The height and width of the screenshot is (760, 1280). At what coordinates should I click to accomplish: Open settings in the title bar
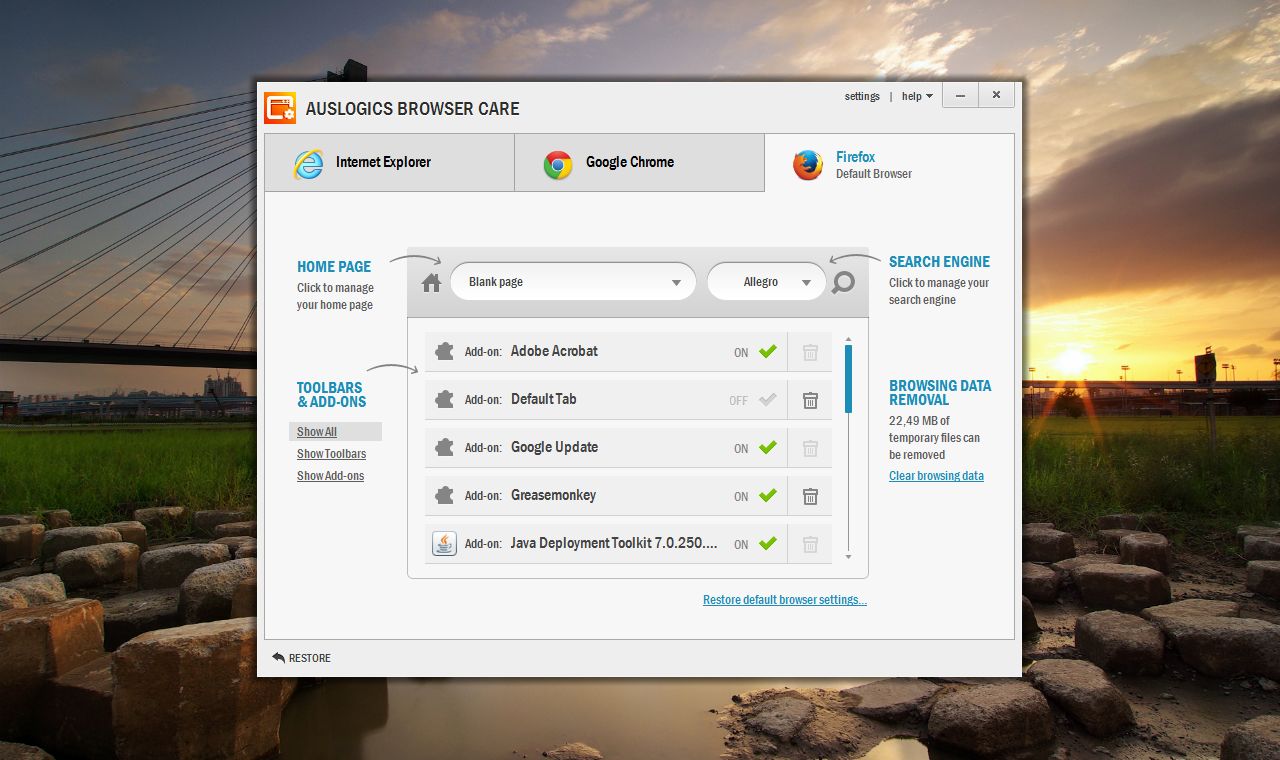862,96
